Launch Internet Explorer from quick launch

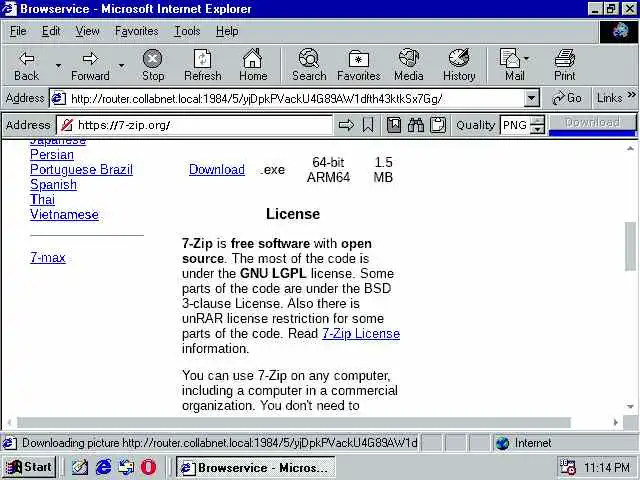tap(103, 467)
